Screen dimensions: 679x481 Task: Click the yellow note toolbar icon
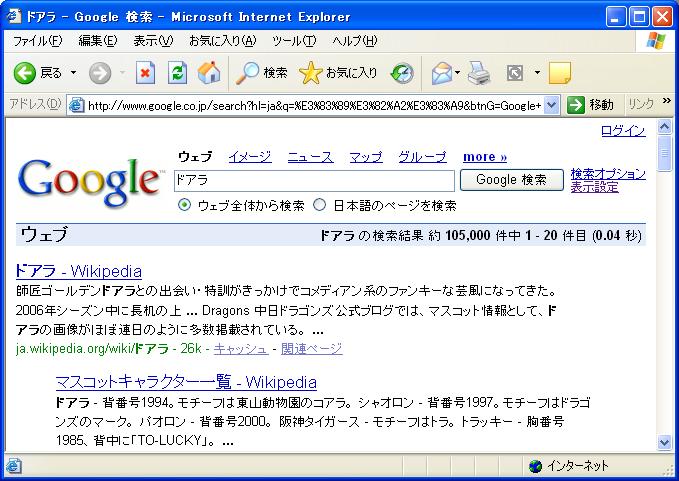tap(559, 73)
